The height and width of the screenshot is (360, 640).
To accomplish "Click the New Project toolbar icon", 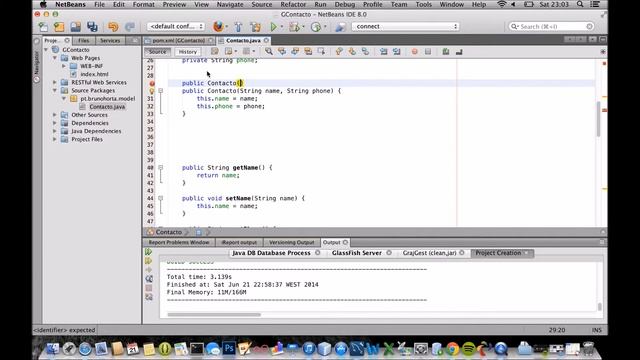I will (59, 27).
